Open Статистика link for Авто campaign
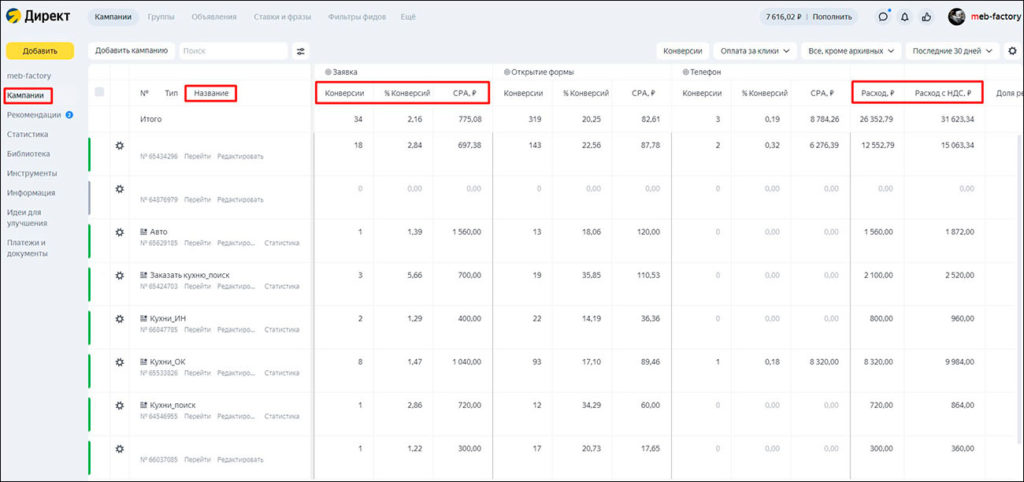This screenshot has height=482, width=1024. coord(281,243)
